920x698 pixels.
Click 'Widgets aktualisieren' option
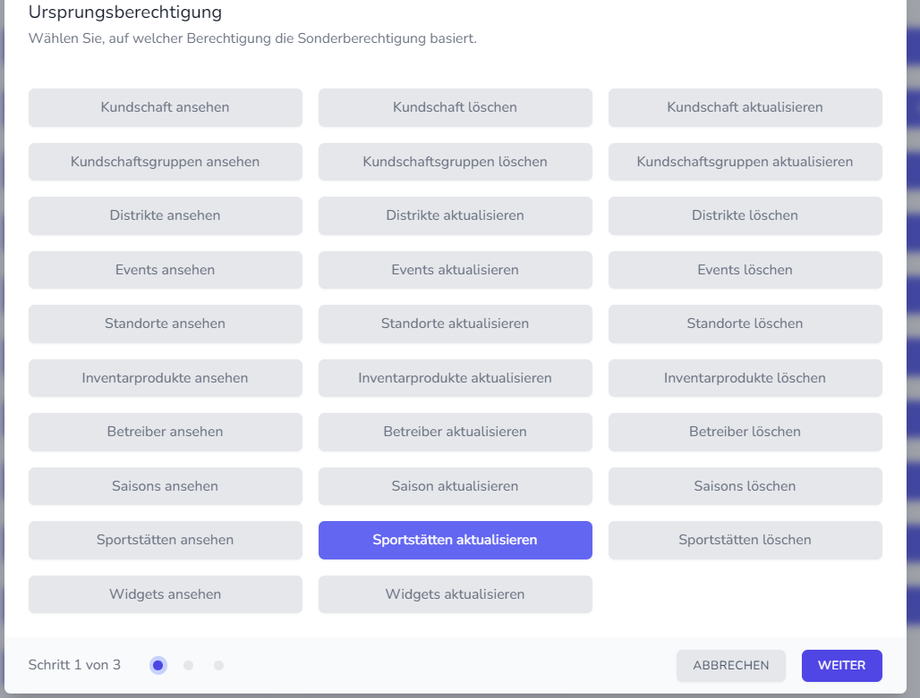pyautogui.click(x=455, y=594)
